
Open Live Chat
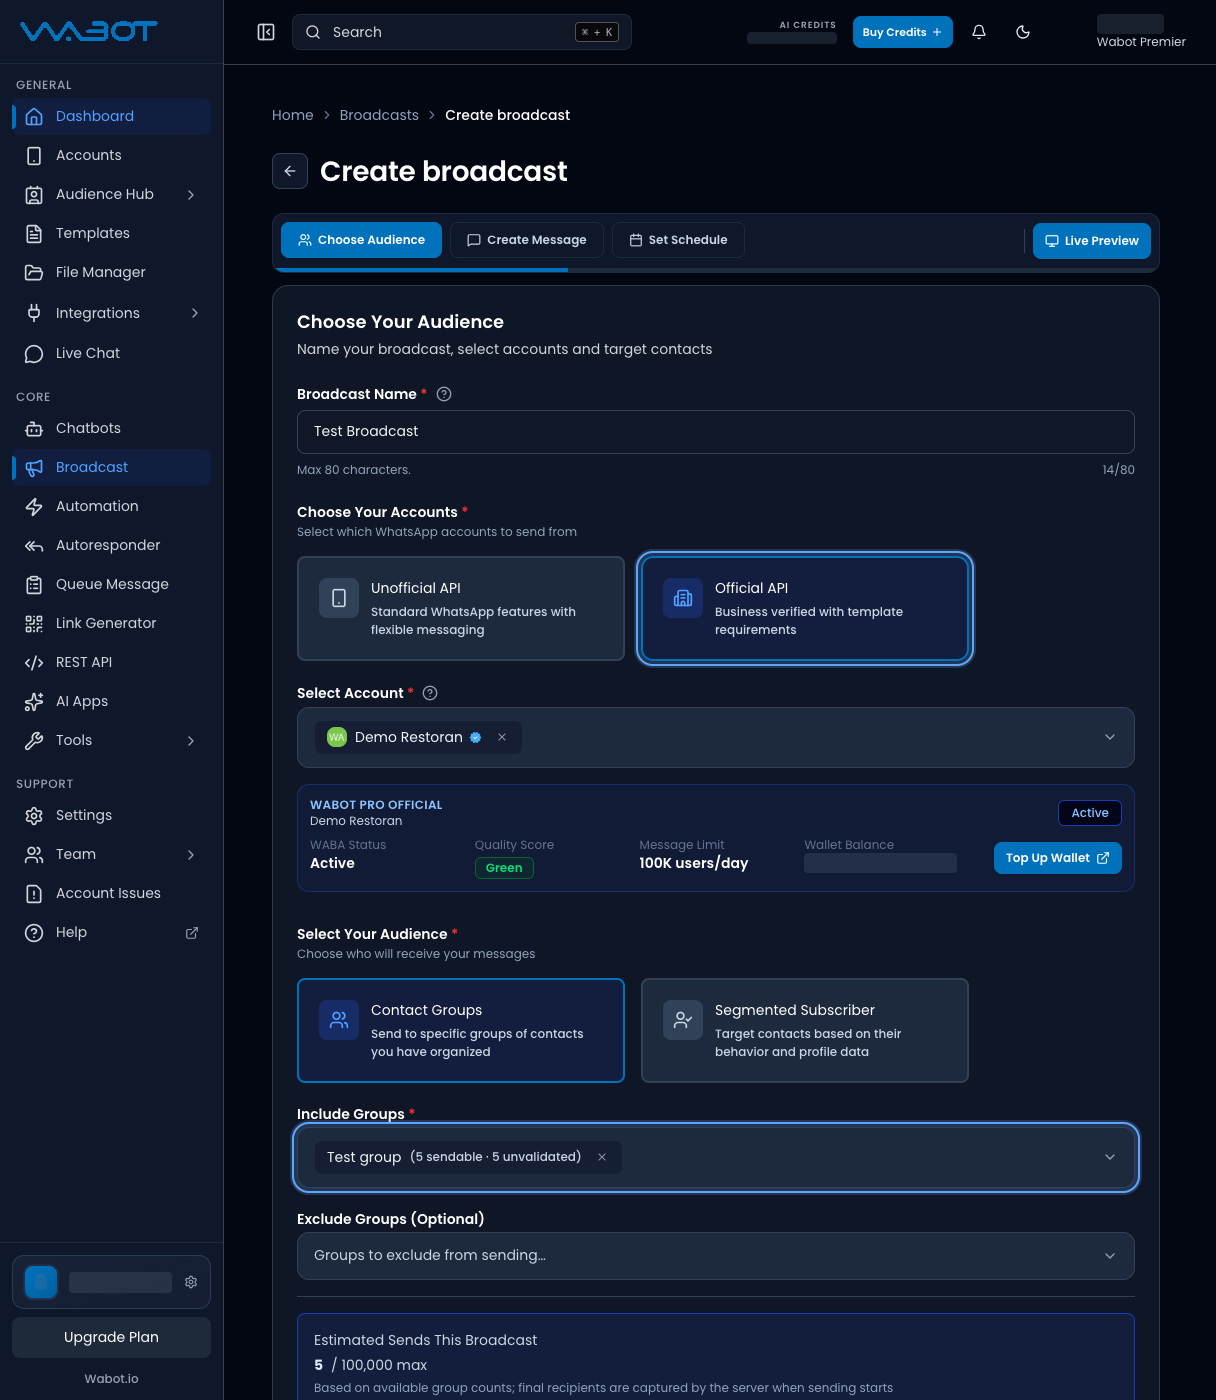112,353
